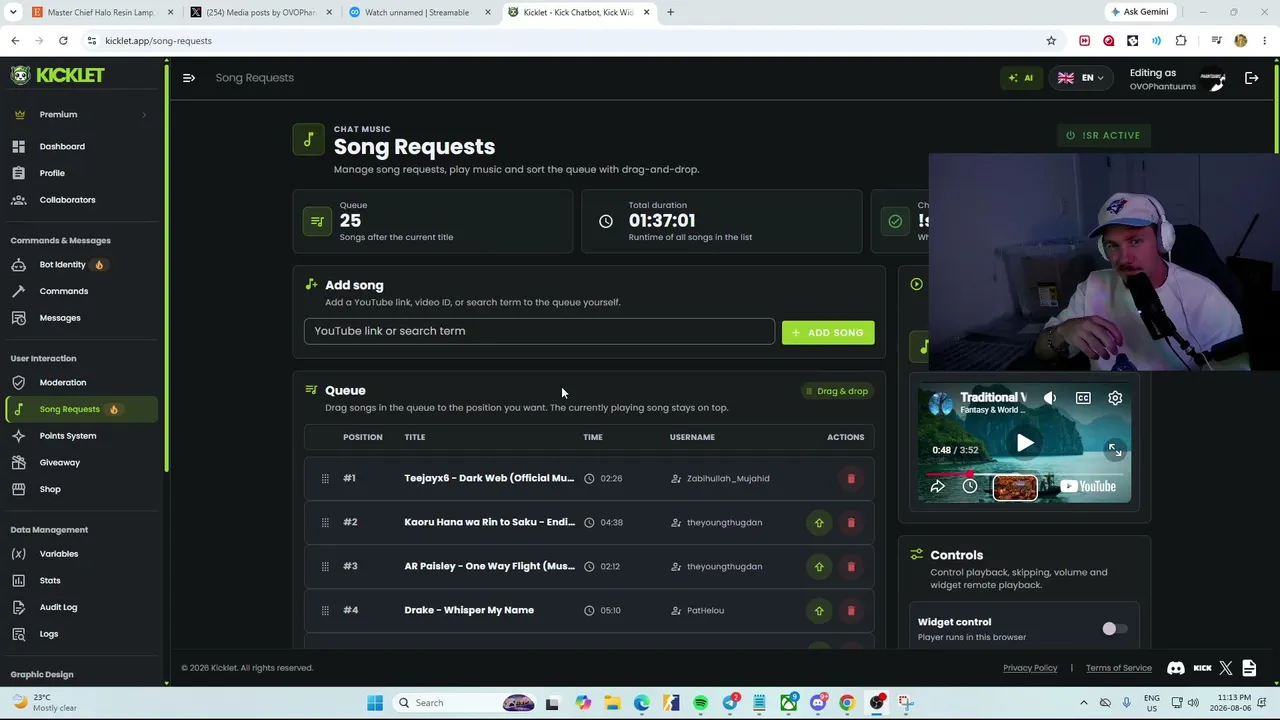Delete the Teejayx6 - Dark Web song
The height and width of the screenshot is (720, 1280).
coord(851,479)
